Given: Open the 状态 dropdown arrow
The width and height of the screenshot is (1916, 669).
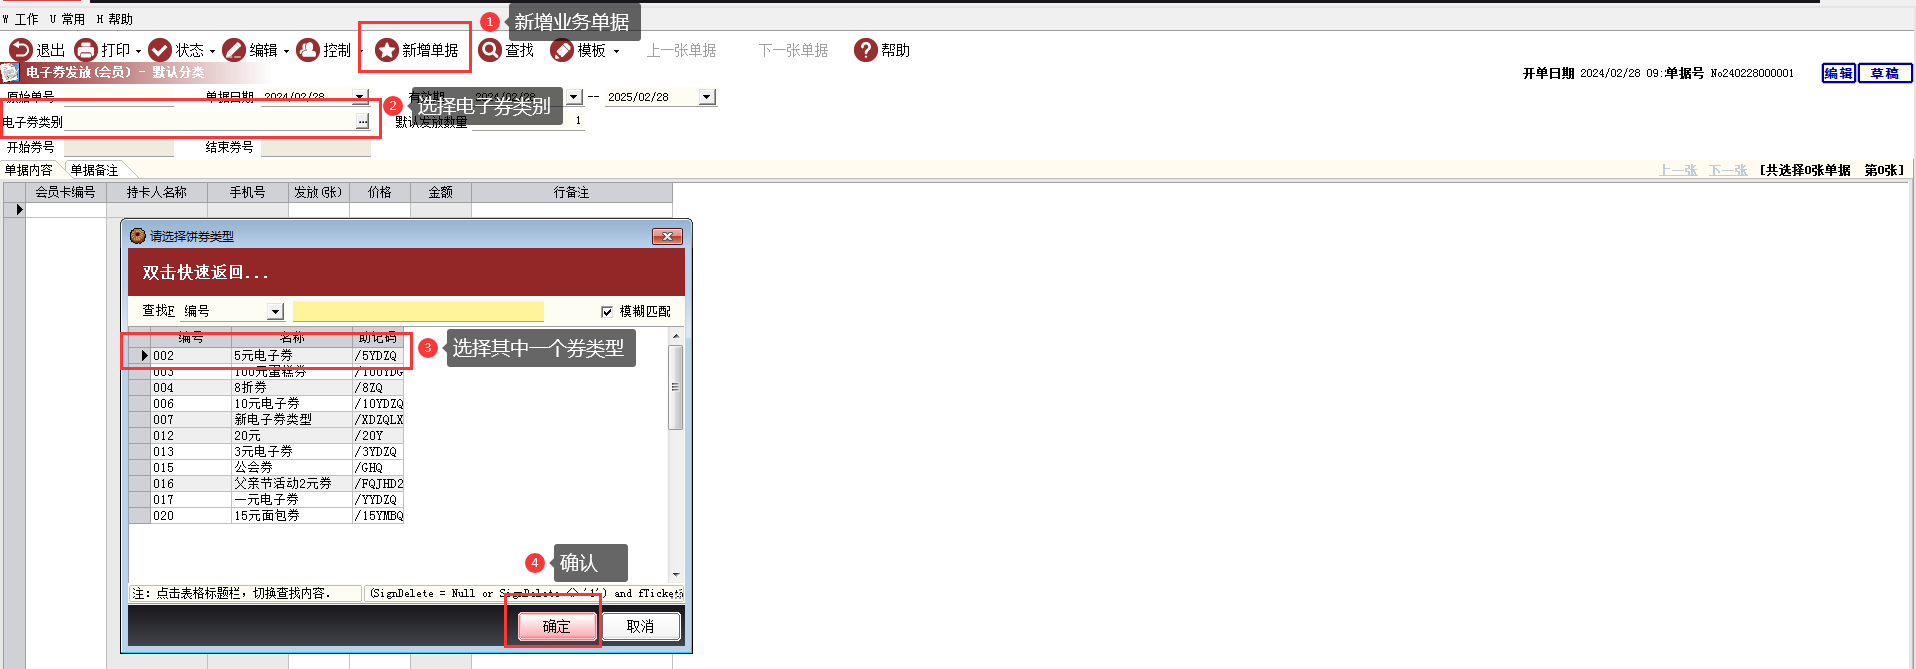Looking at the screenshot, I should 212,51.
